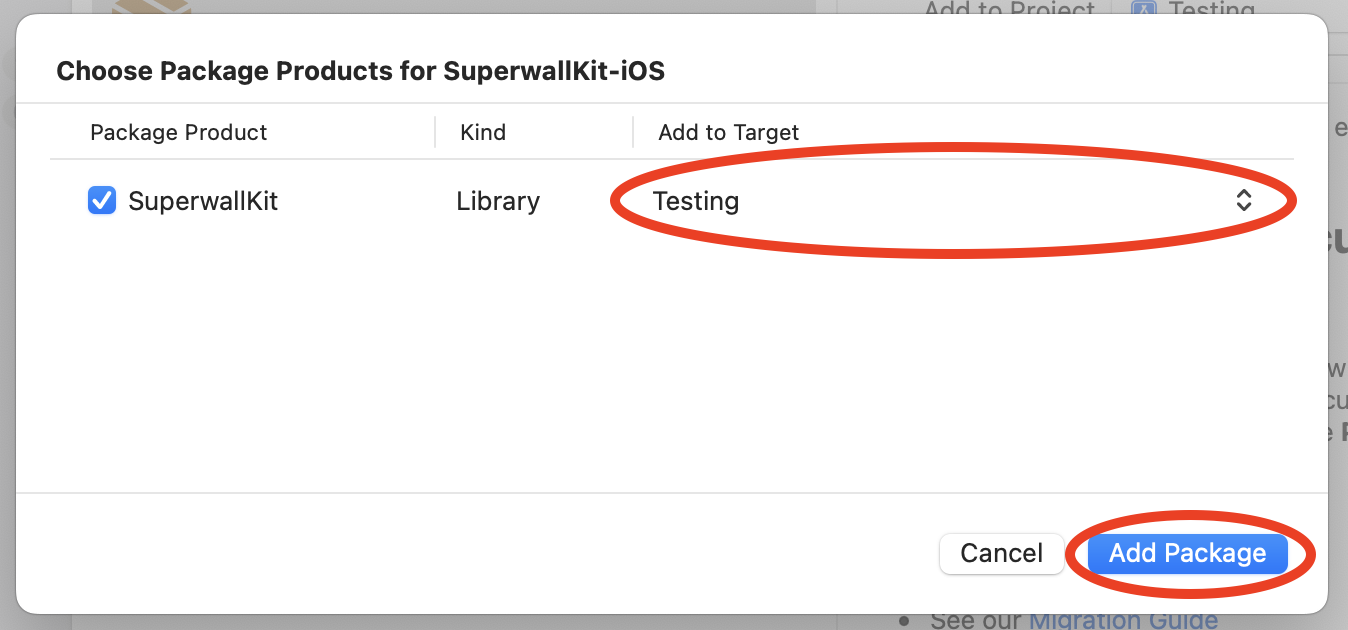
Task: Click the up-down chevron of target selector
Action: coord(1243,200)
